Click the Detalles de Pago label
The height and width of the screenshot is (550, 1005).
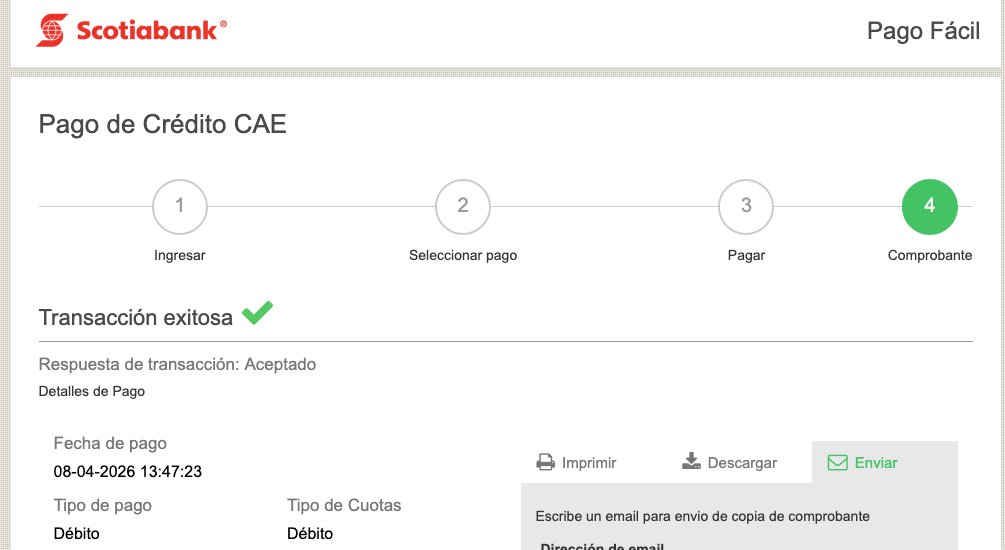[92, 391]
